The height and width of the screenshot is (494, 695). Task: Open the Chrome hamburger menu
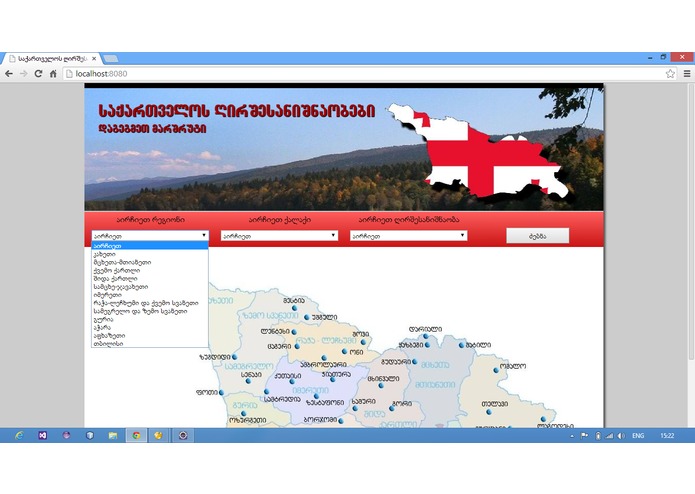pos(687,74)
